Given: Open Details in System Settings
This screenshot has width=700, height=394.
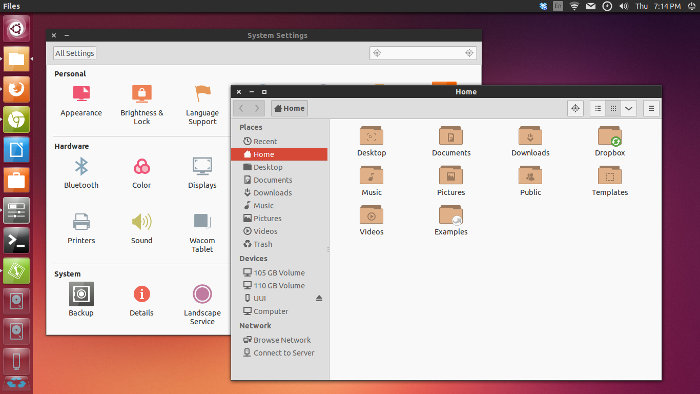Looking at the screenshot, I should point(142,301).
